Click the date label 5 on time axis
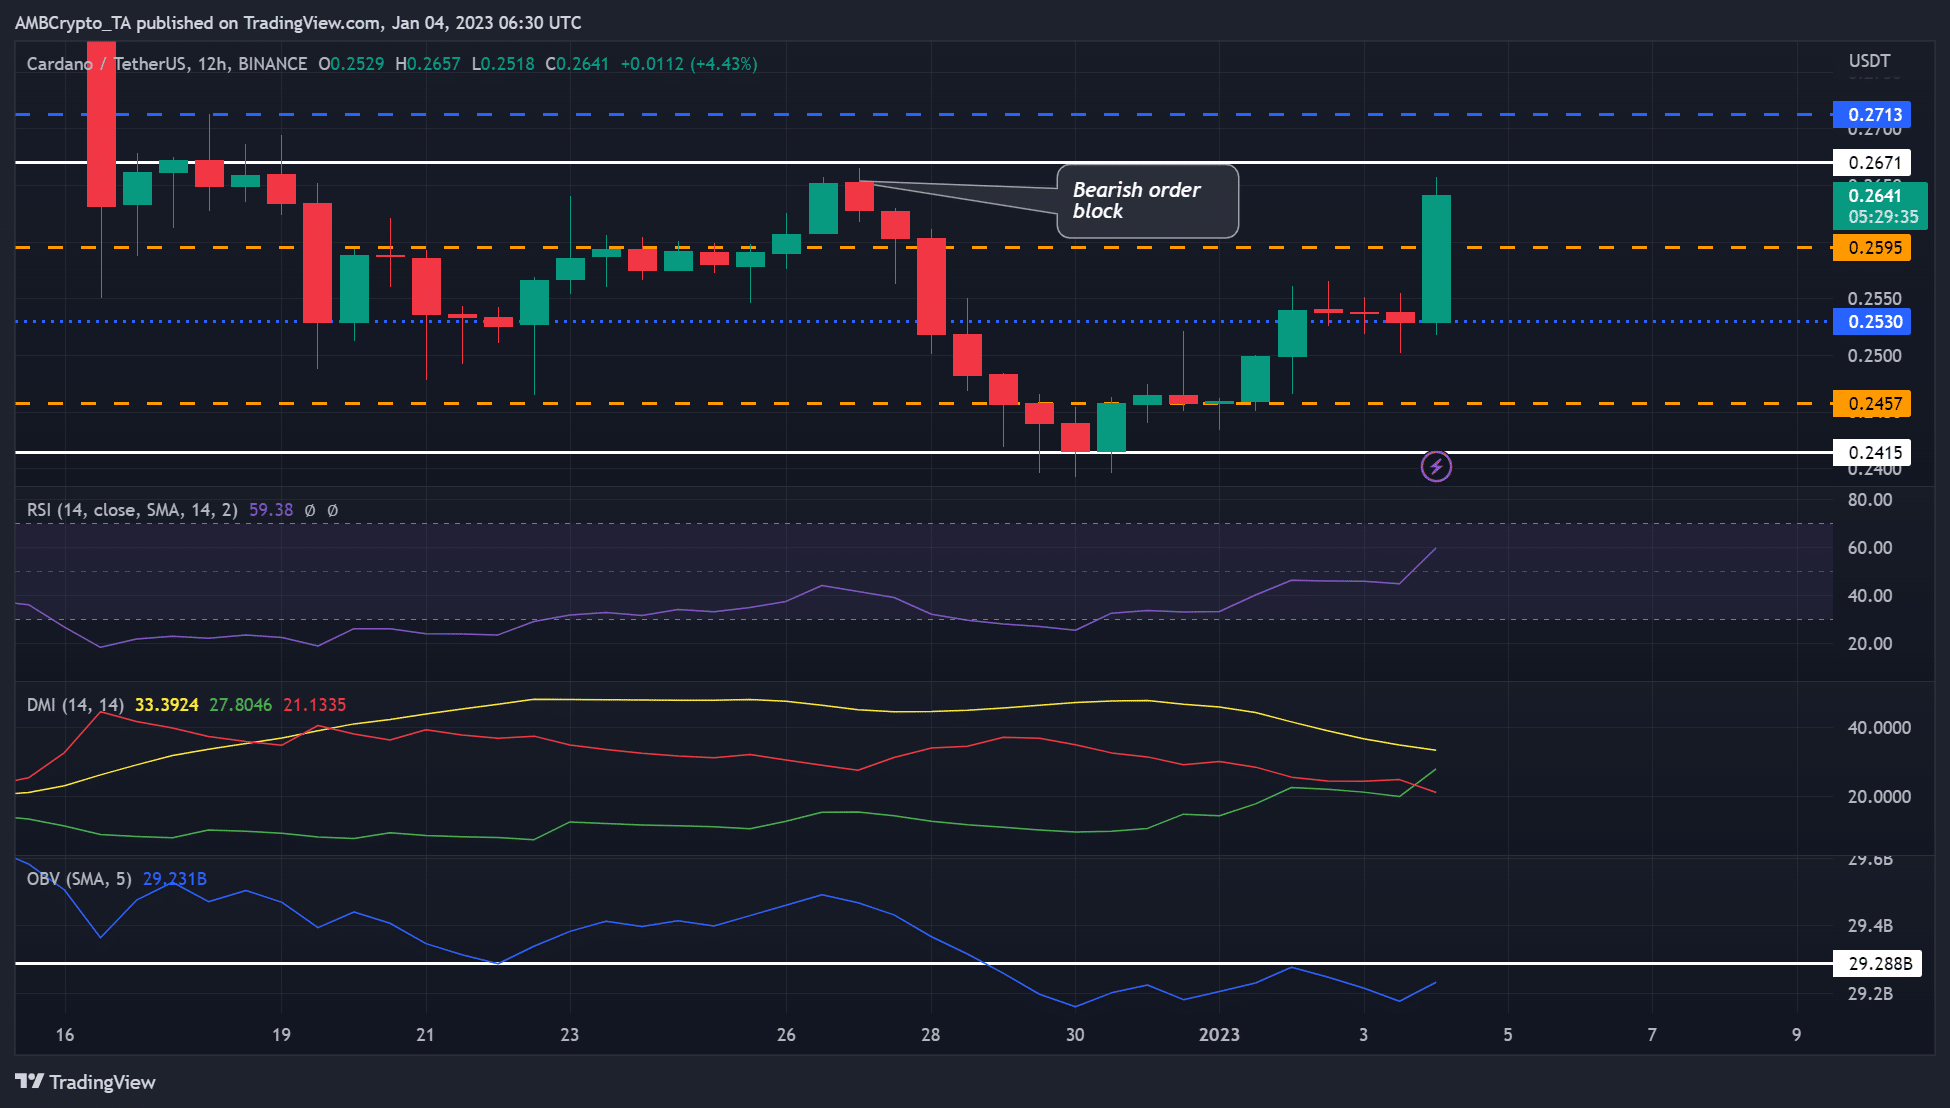 1508,1035
